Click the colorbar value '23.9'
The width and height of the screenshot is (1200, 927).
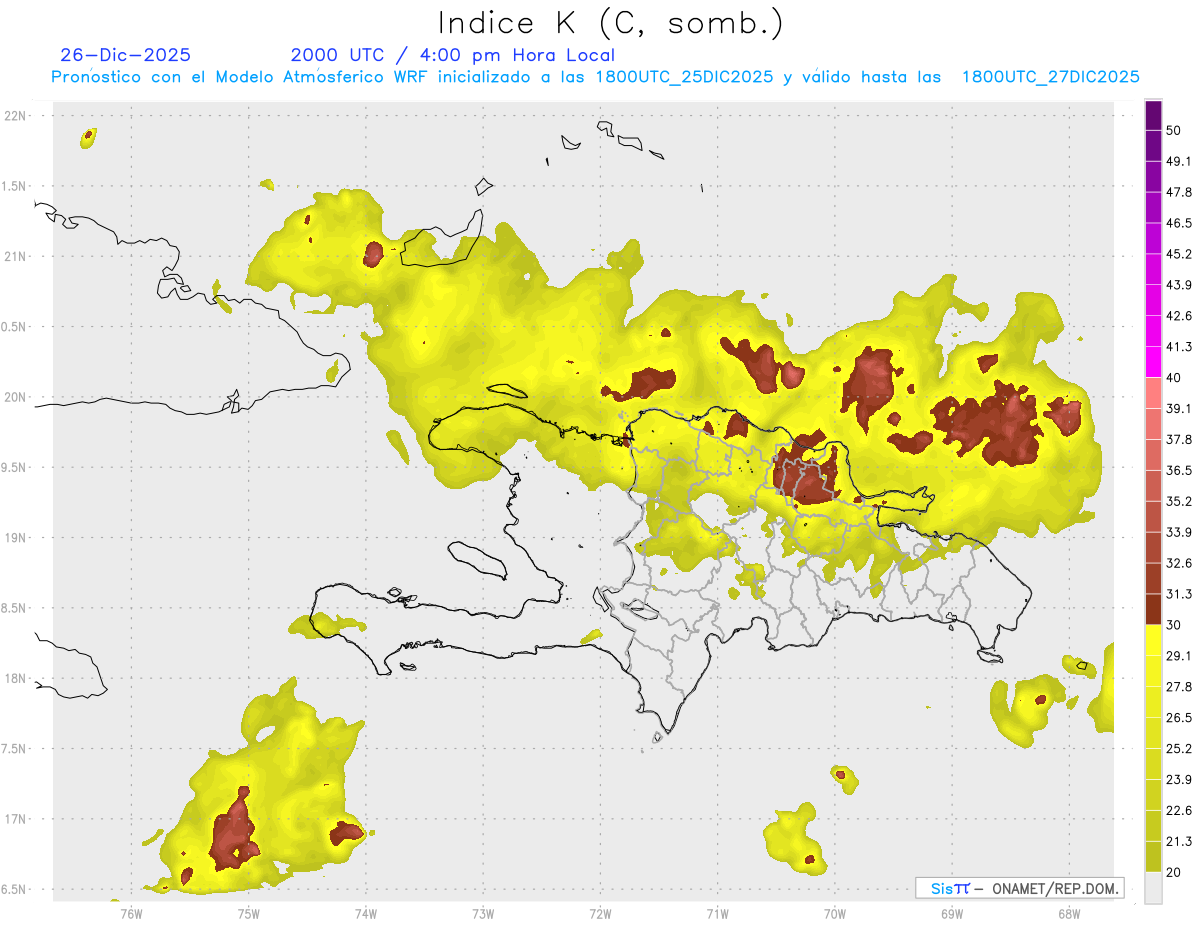(1179, 781)
